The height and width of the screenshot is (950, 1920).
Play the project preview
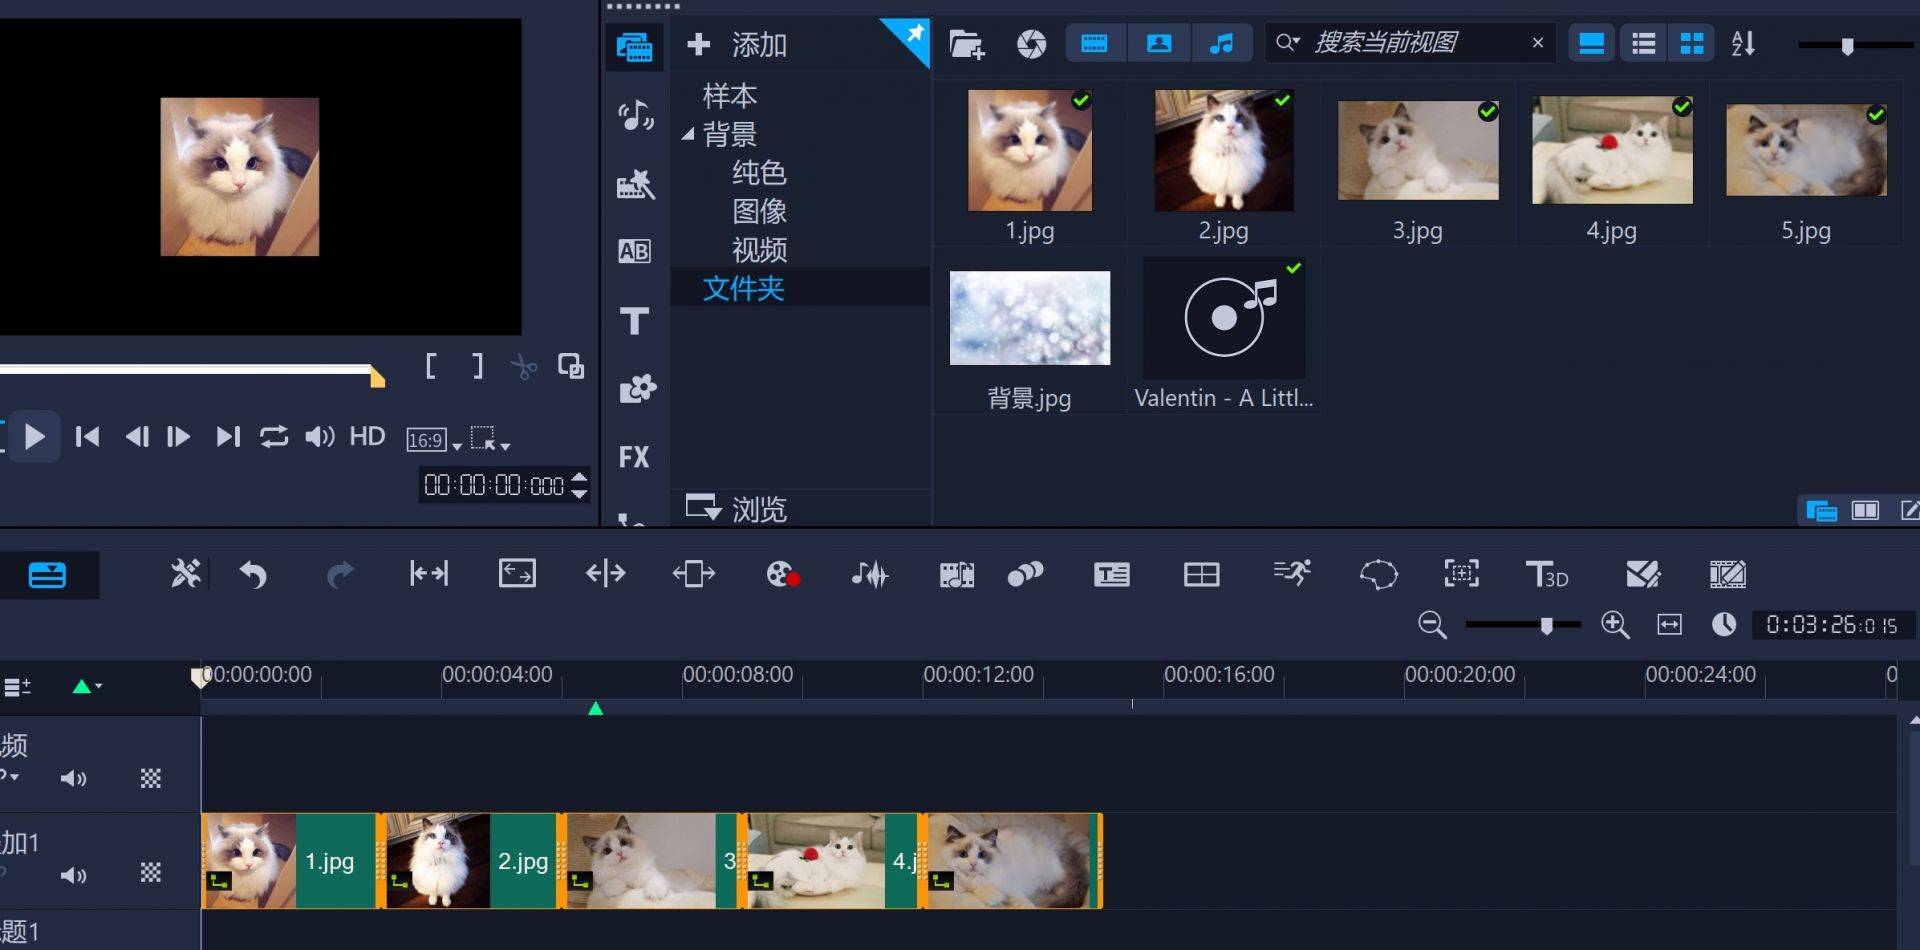point(35,437)
